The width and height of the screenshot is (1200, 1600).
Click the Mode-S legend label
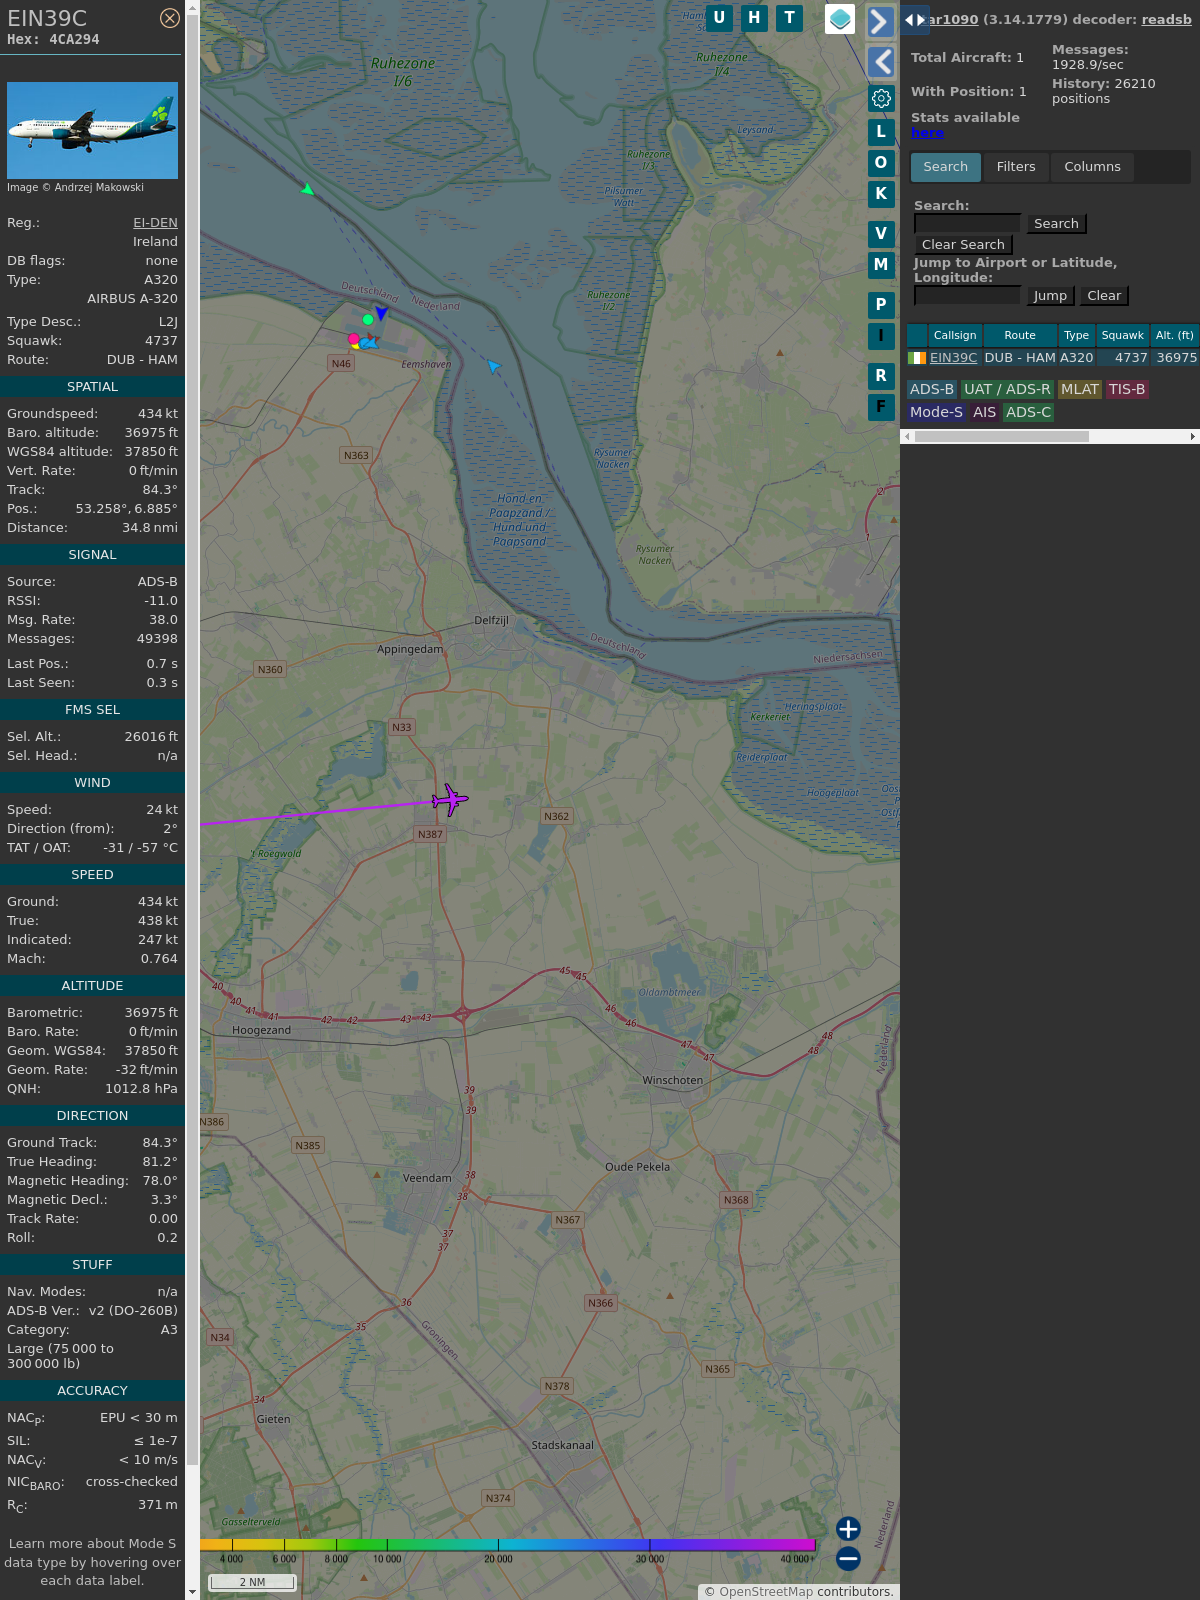coord(936,412)
